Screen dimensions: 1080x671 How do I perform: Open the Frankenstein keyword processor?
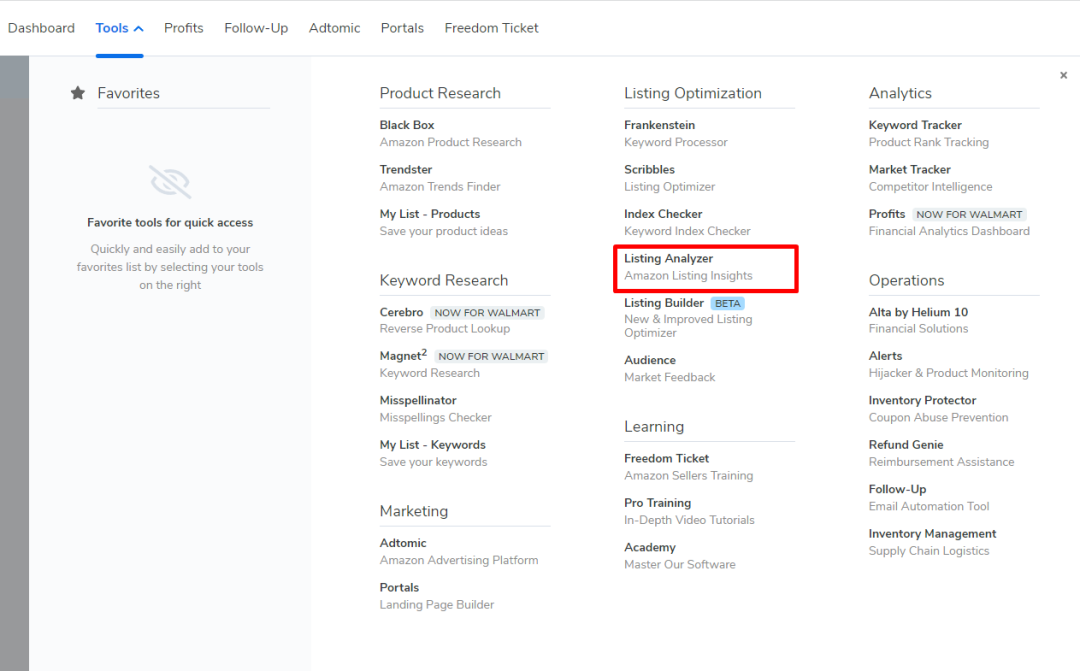pos(659,125)
